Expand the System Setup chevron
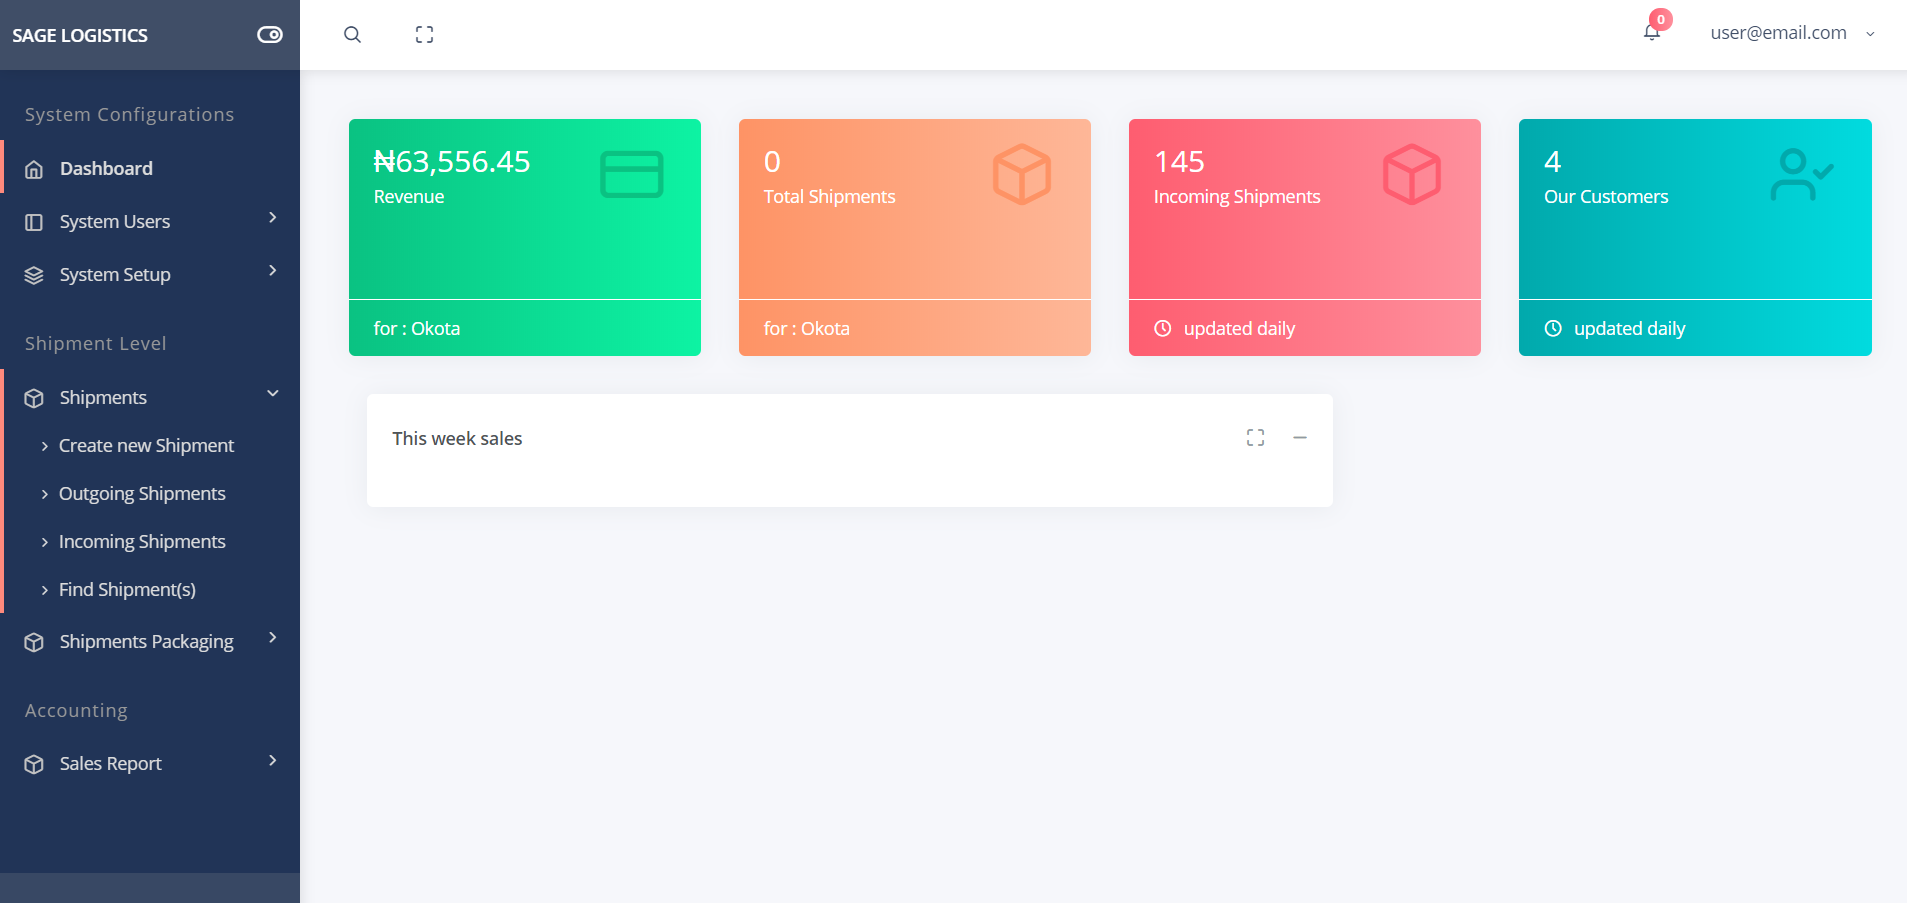The height and width of the screenshot is (903, 1907). click(x=272, y=271)
